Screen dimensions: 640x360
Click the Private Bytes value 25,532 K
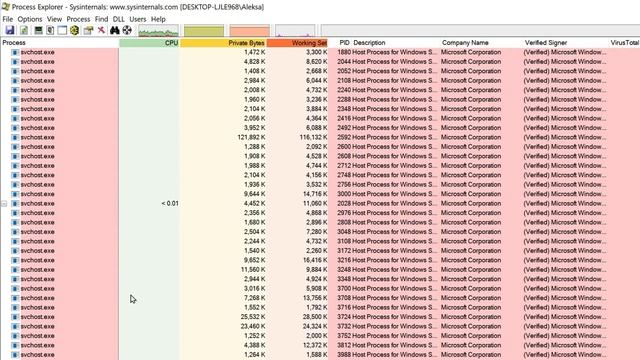tap(253, 317)
